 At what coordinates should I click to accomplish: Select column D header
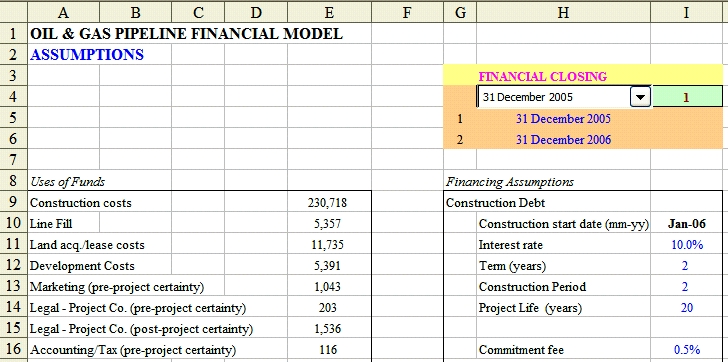pyautogui.click(x=256, y=13)
